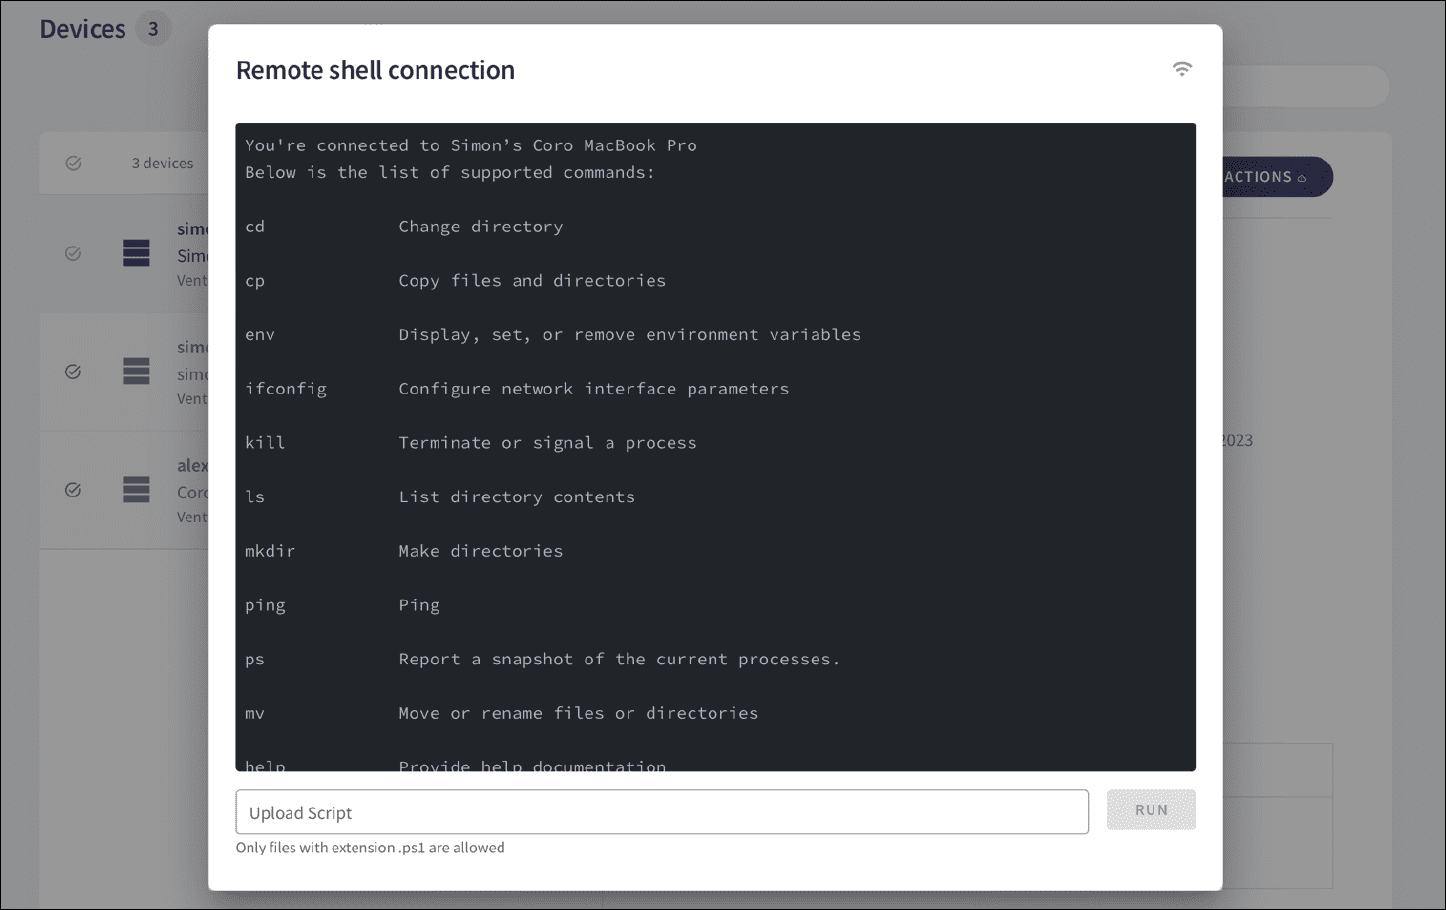Viewport: 1446px width, 910px height.
Task: Toggle the select-all checkmark next to "3 devices"
Action: [x=72, y=162]
